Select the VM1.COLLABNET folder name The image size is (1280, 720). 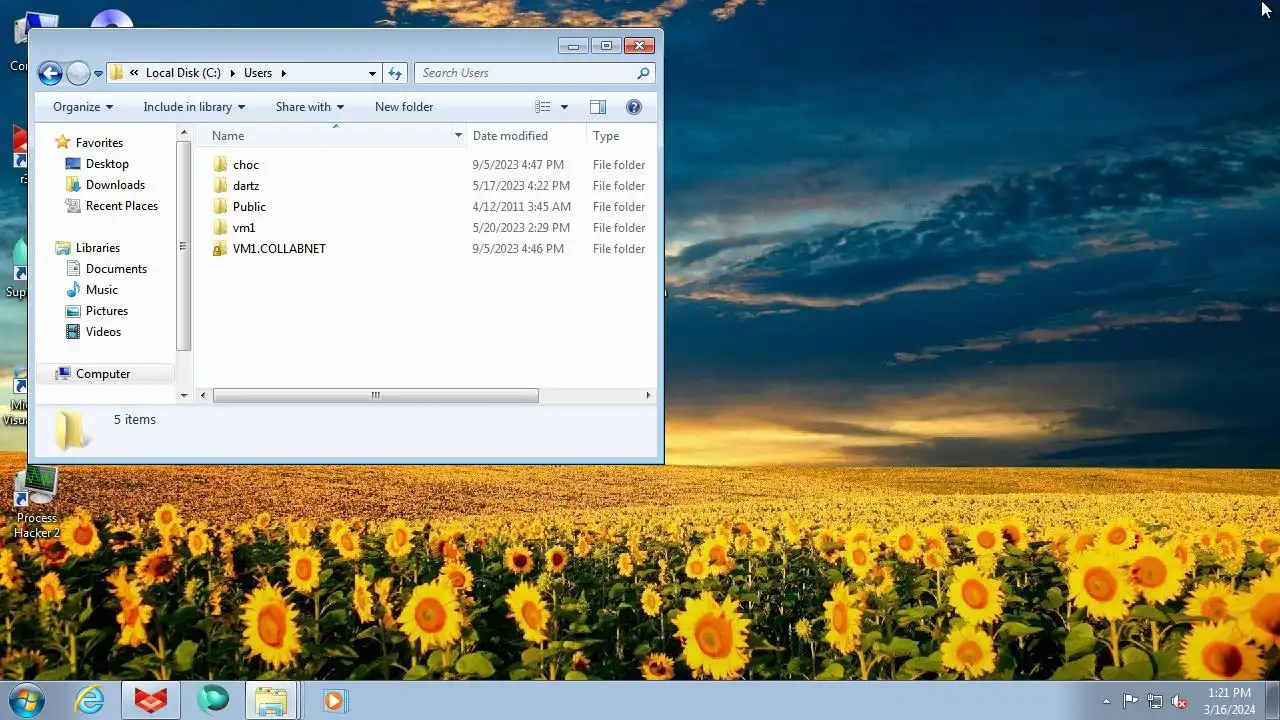point(279,249)
